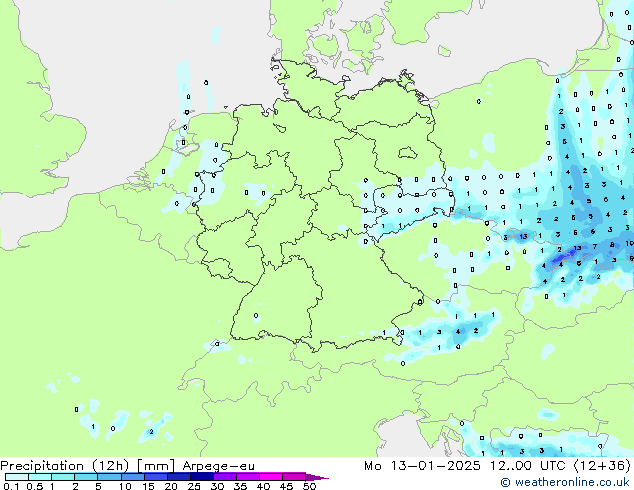Click the legend label '25'
Image resolution: width=634 pixels, height=490 pixels.
(194, 486)
